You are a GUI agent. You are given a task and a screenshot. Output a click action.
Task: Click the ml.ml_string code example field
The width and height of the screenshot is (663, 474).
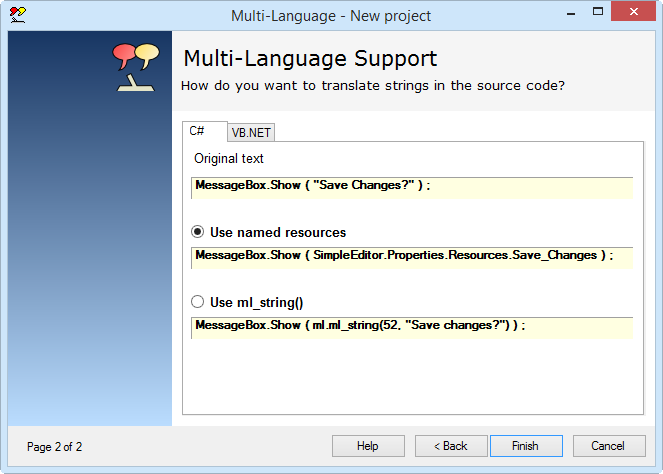pos(411,326)
